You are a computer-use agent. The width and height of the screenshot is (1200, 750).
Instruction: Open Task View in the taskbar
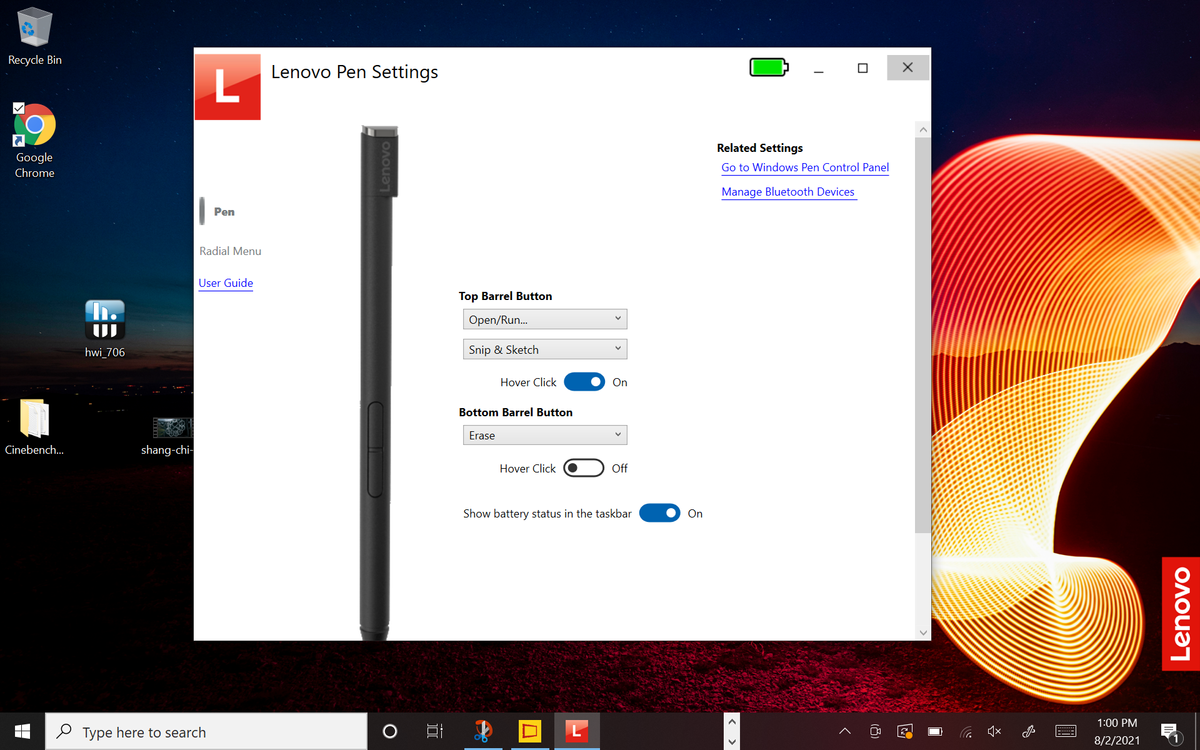(x=434, y=731)
